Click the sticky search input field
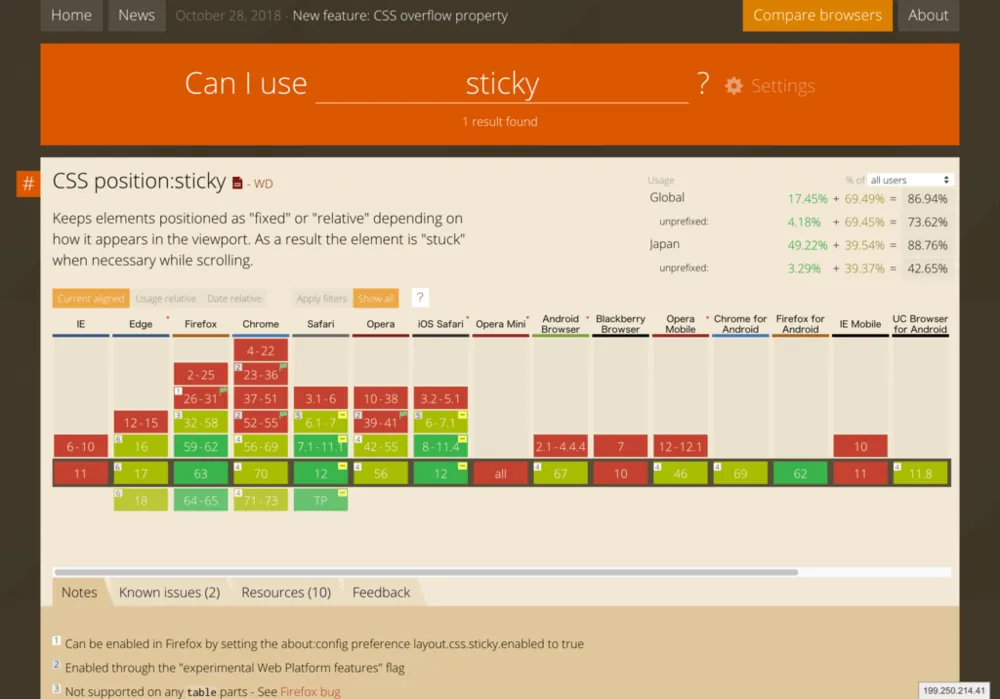Viewport: 1000px width, 699px height. (x=502, y=84)
